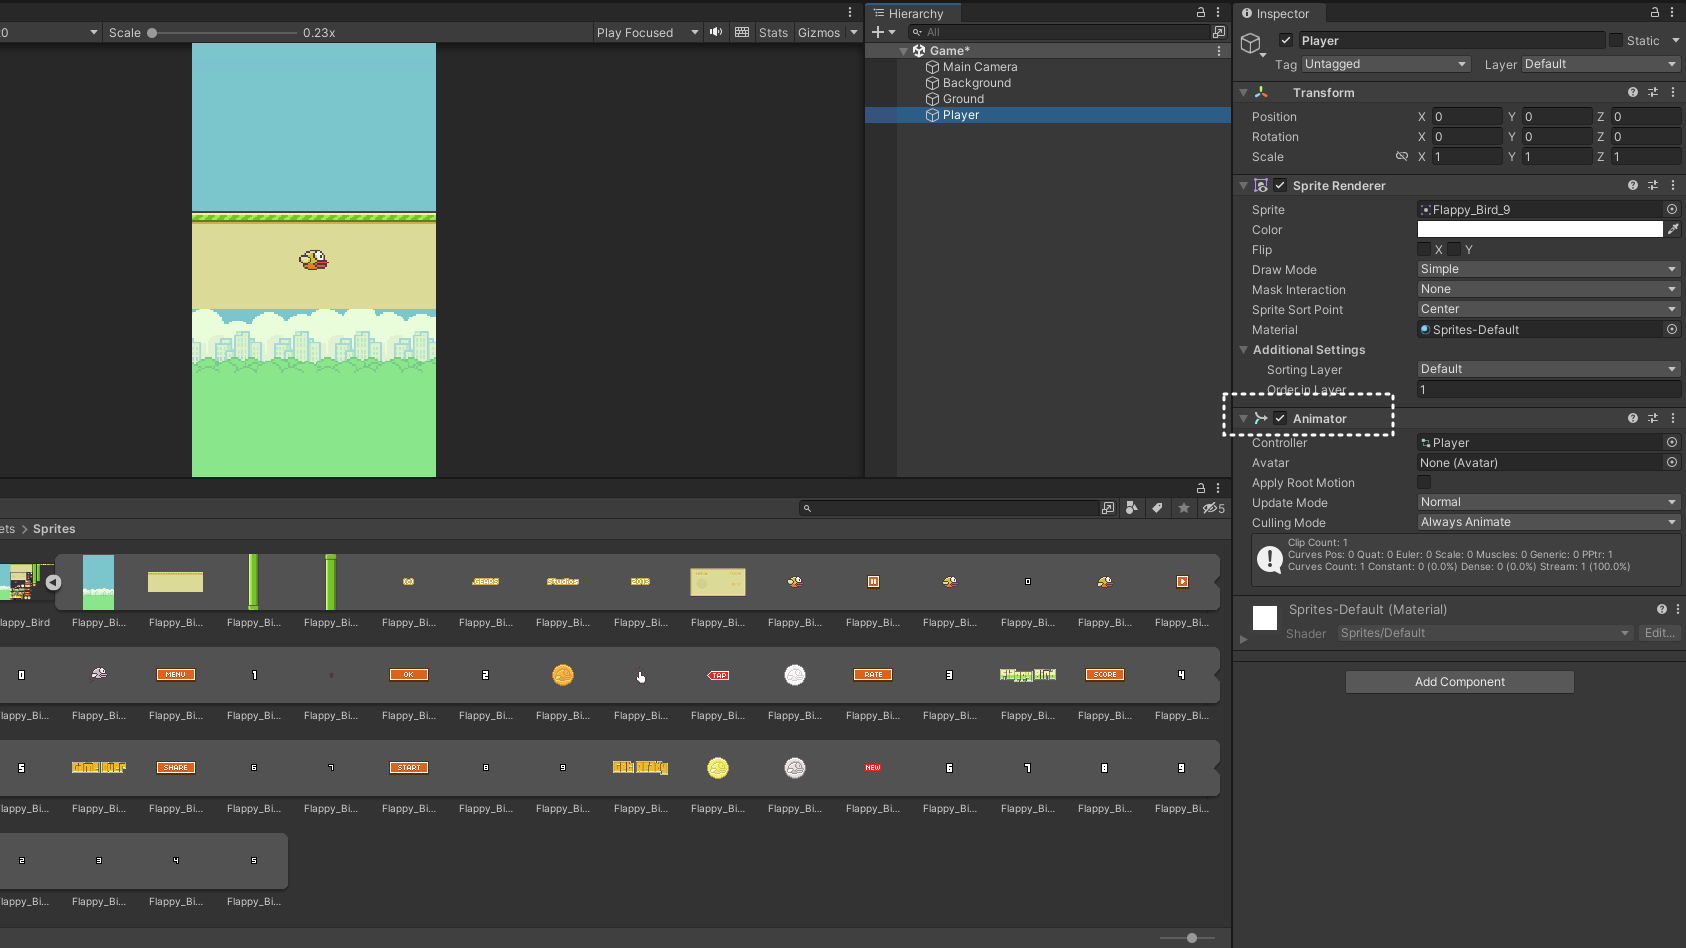Select Ground object in Hierarchy
1686x948 pixels.
tap(963, 99)
